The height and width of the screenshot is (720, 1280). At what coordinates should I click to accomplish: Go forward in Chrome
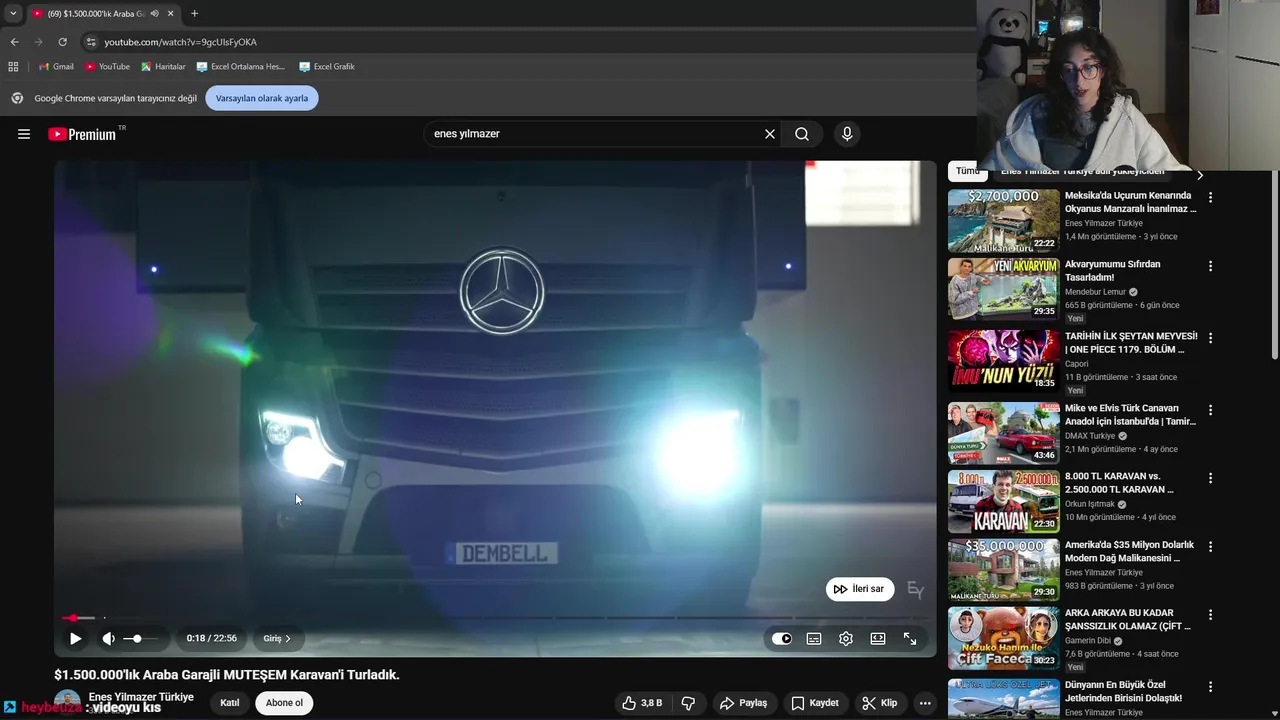pos(38,42)
